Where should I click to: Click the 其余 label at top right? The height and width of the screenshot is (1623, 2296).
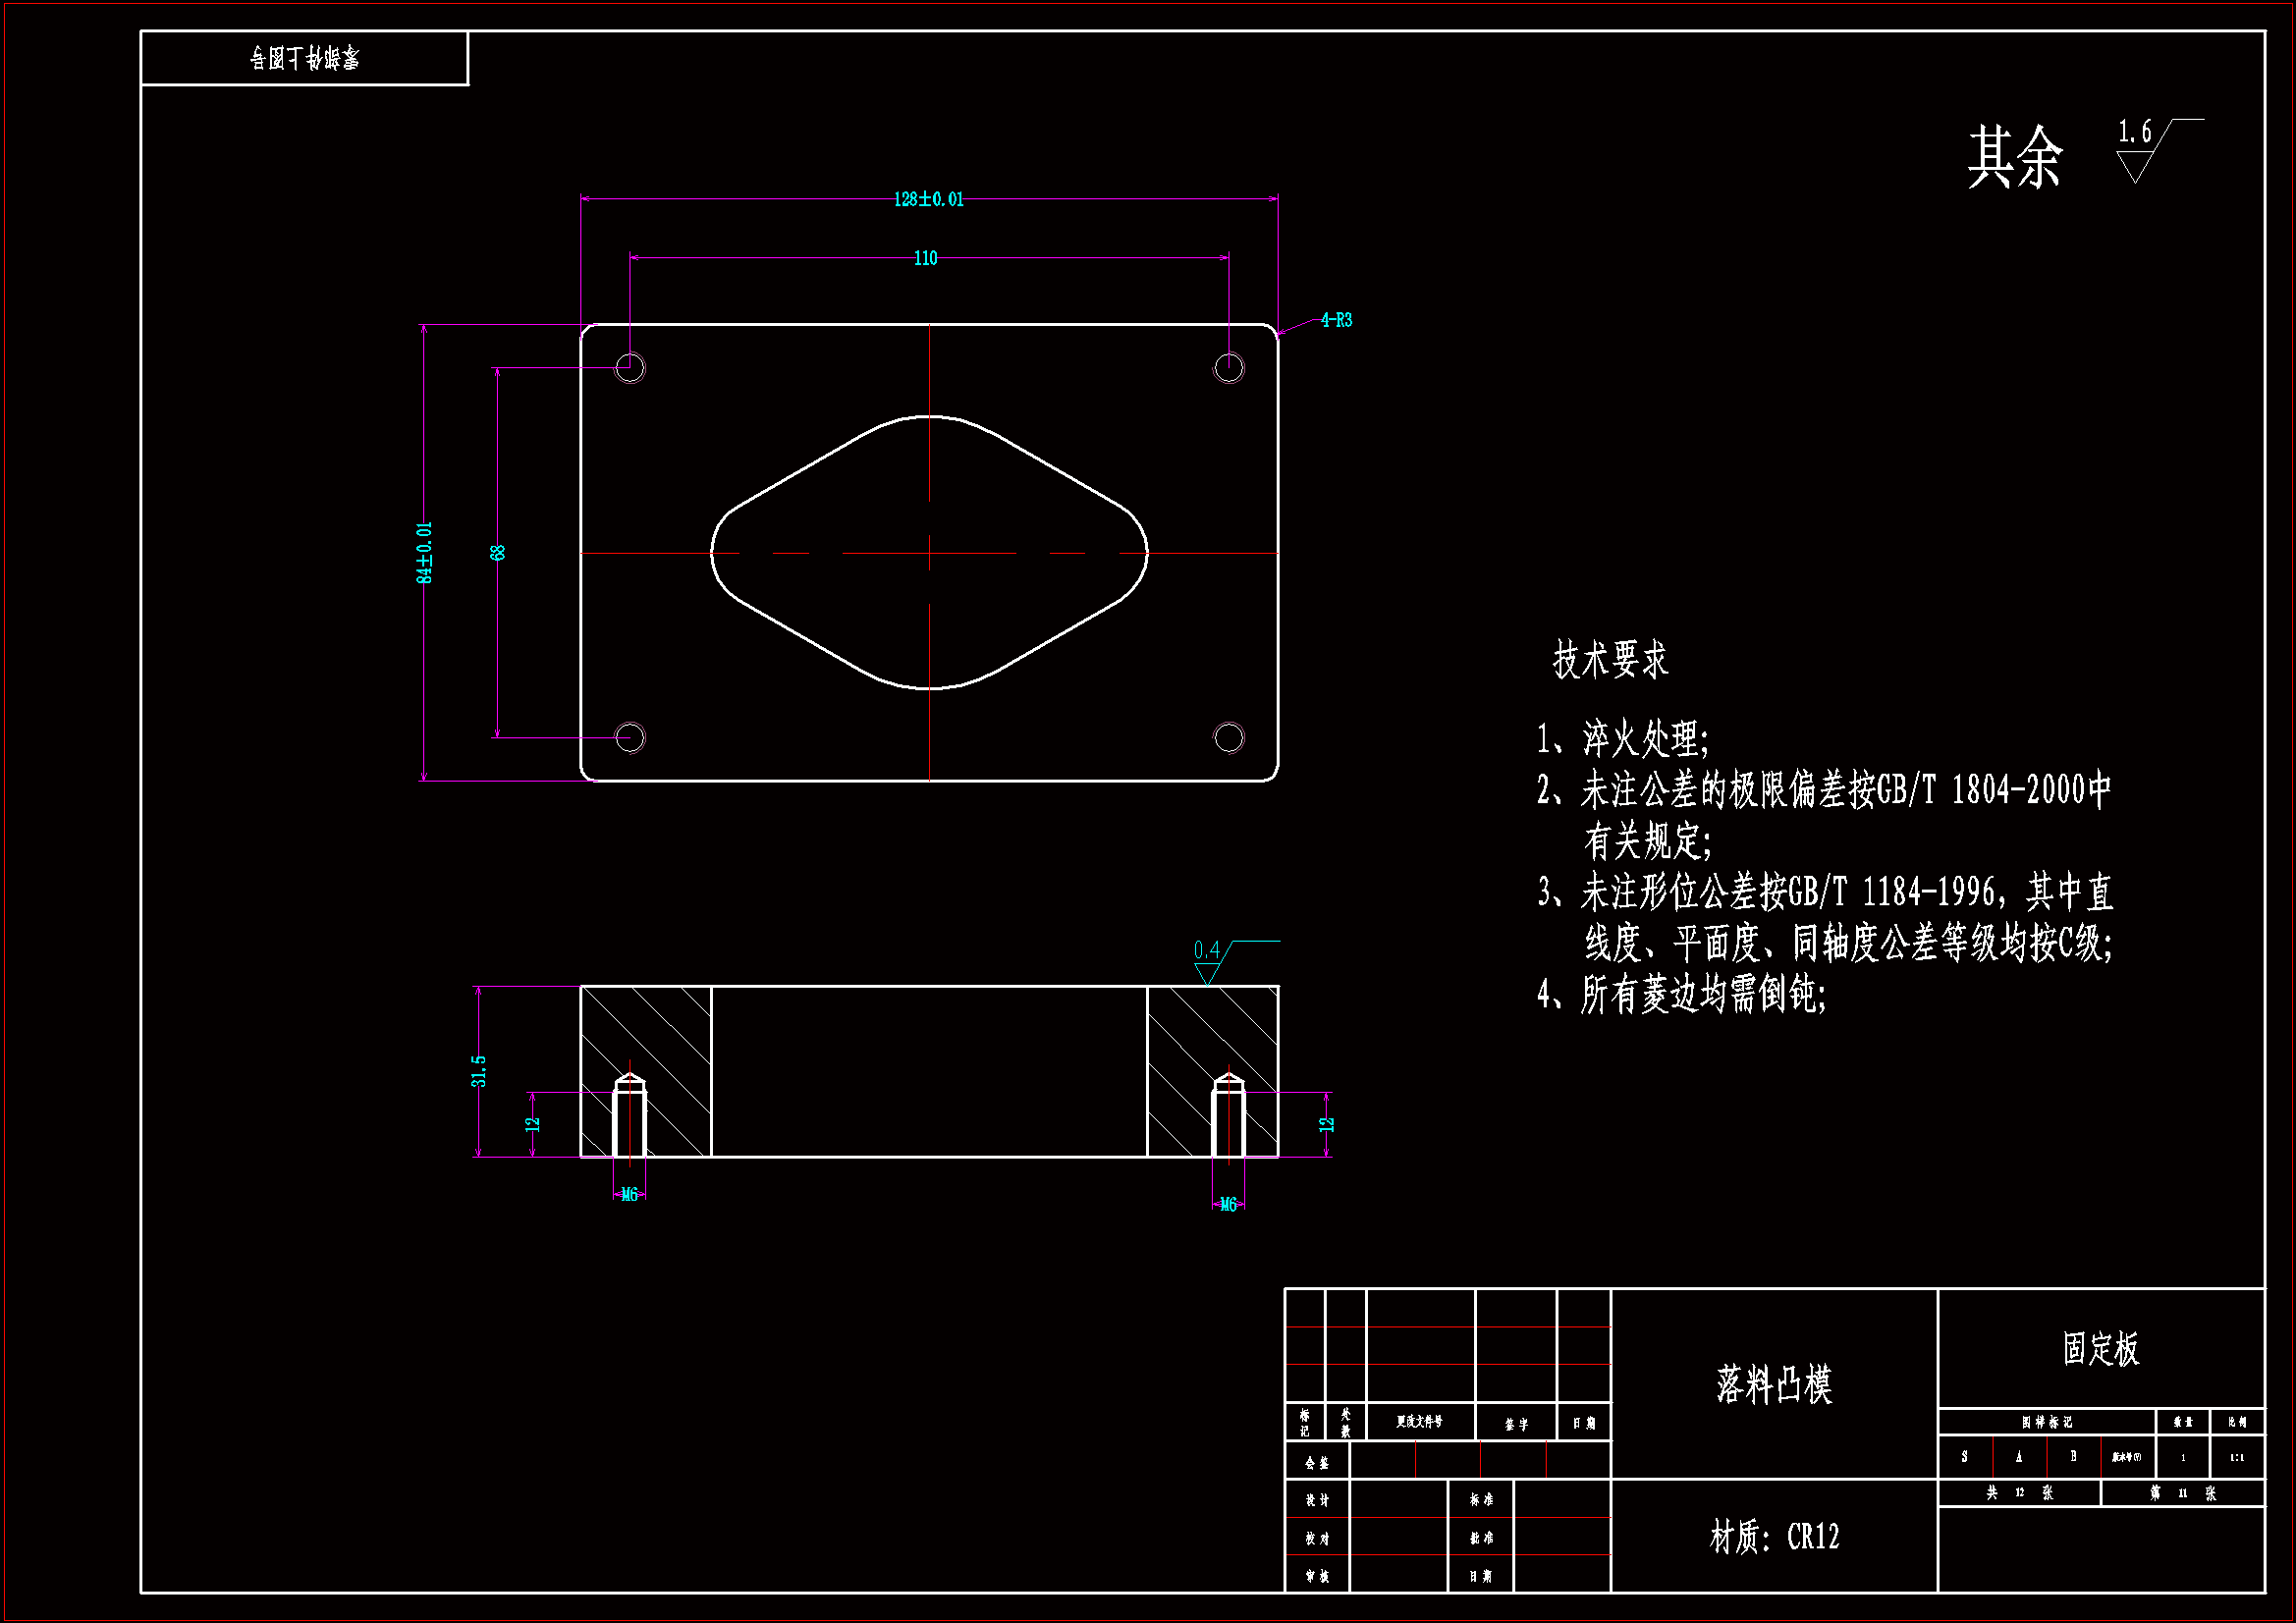[2014, 158]
